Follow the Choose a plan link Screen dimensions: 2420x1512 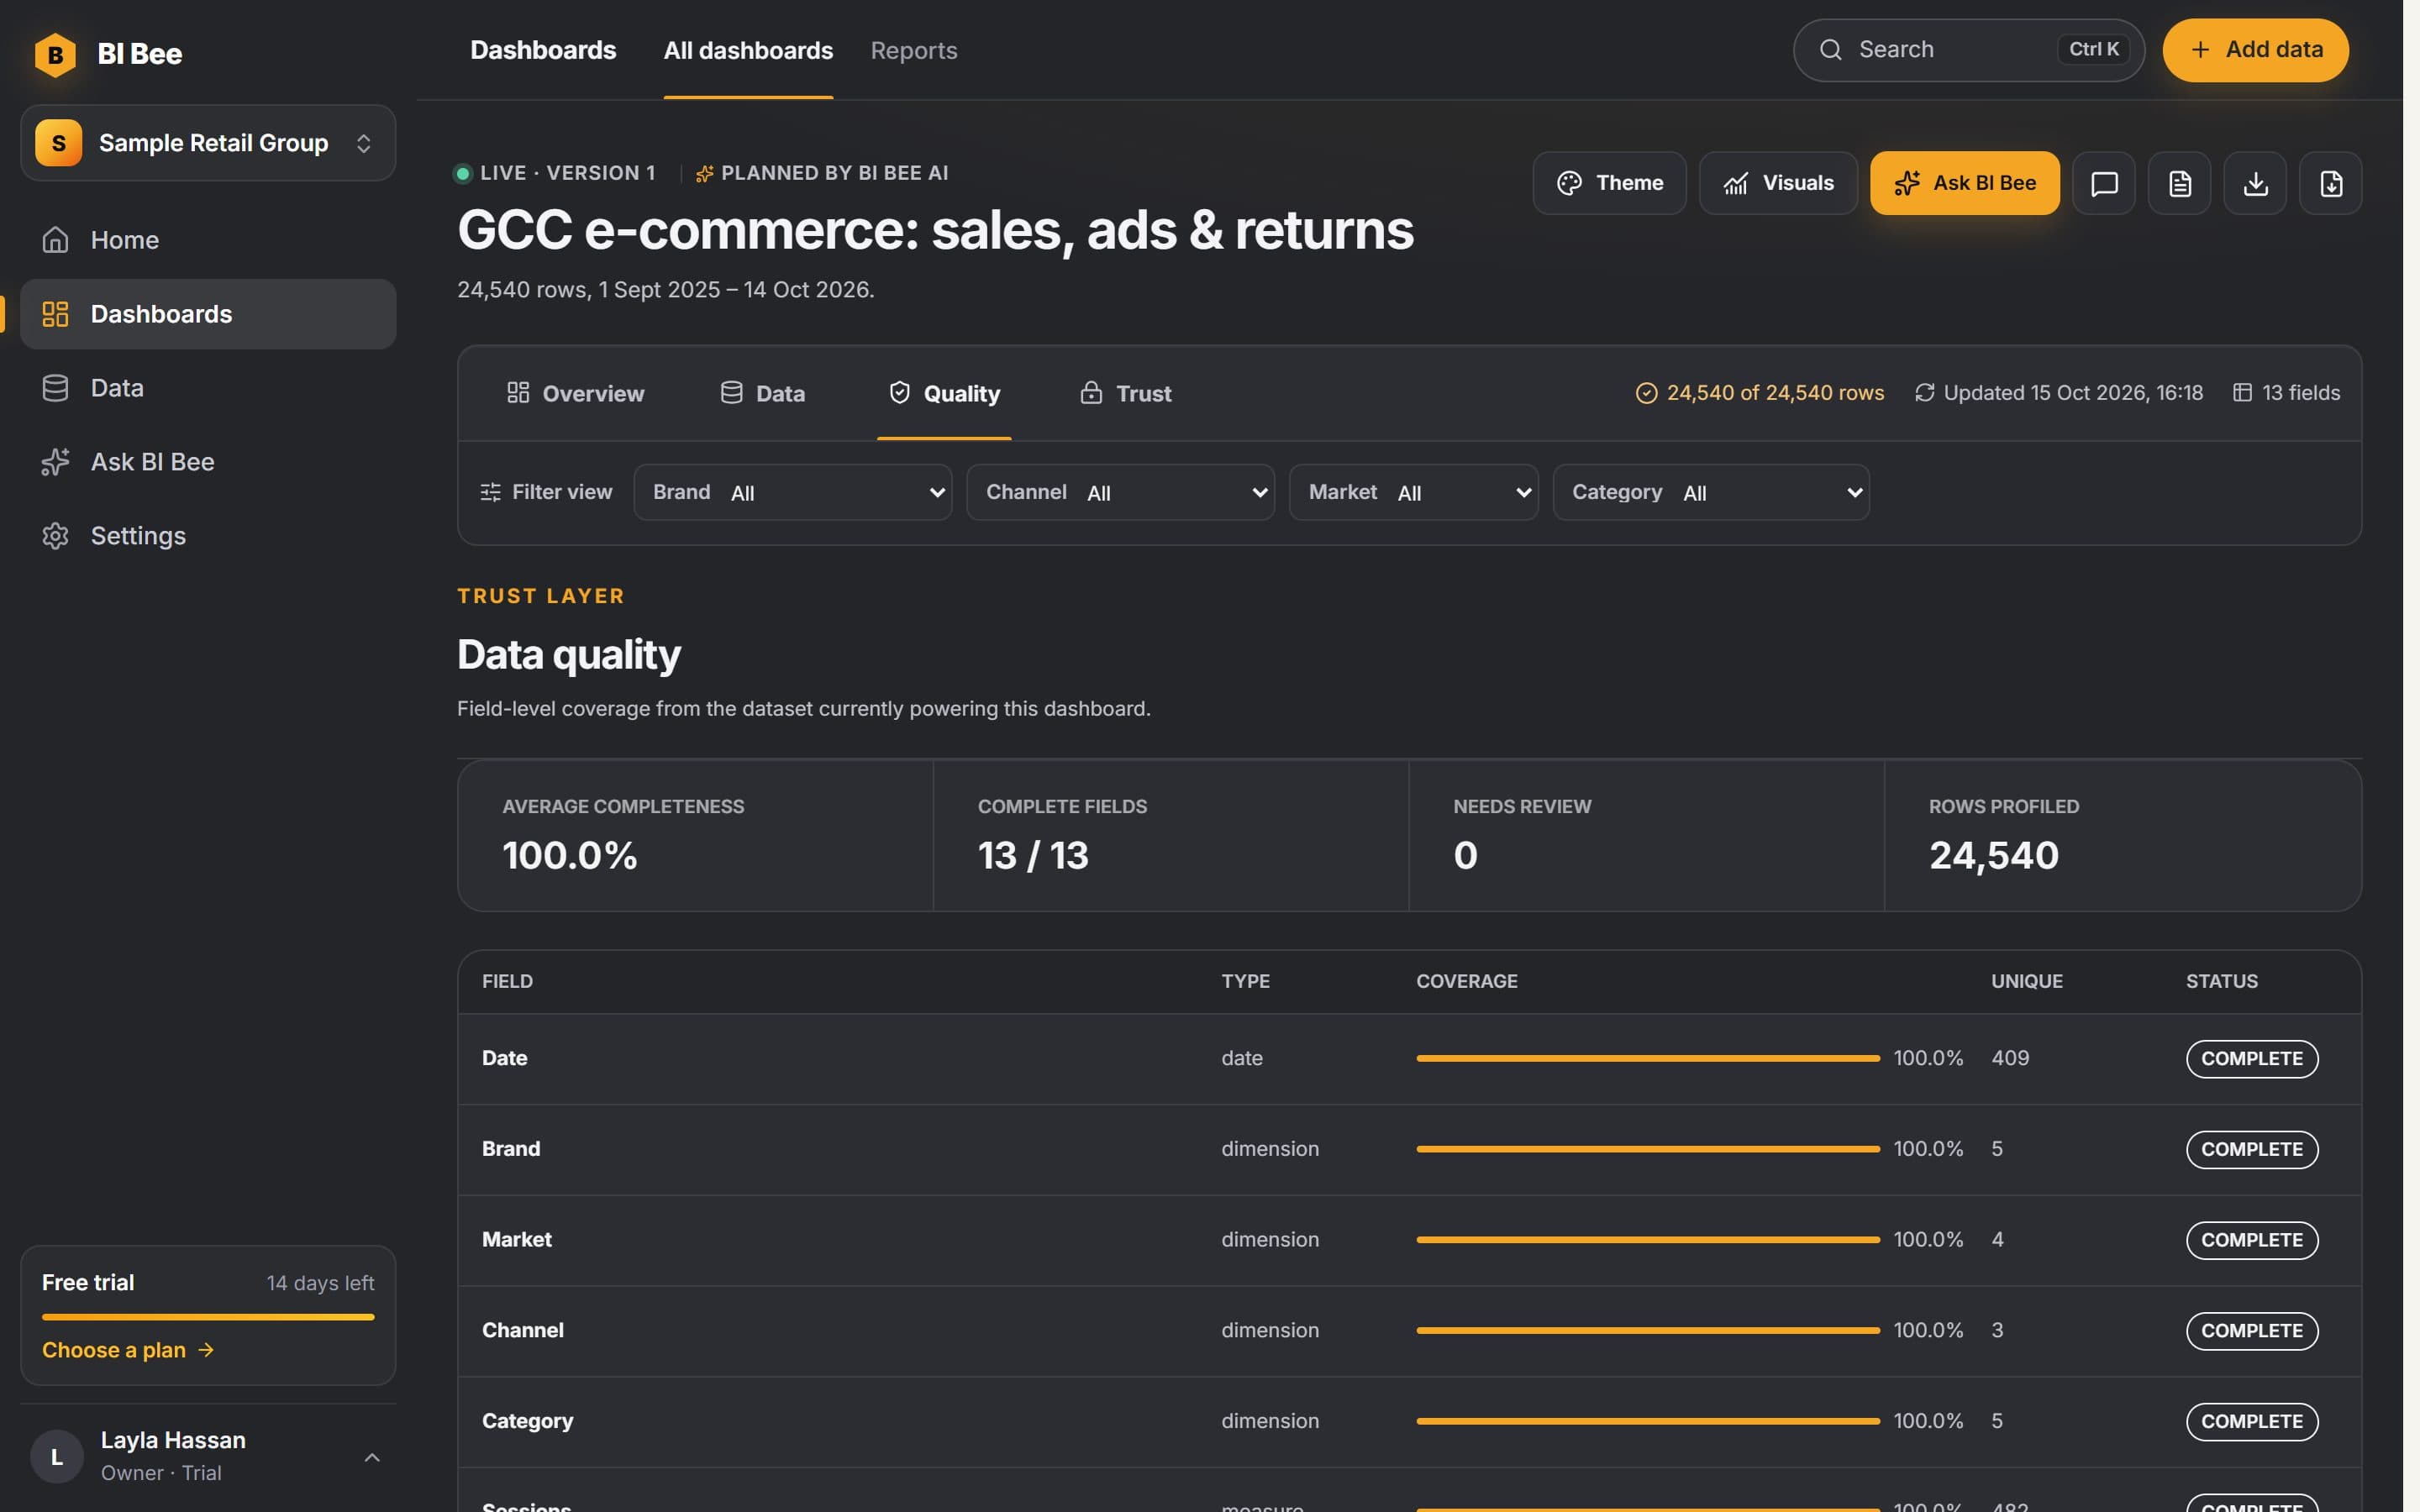click(x=128, y=1350)
